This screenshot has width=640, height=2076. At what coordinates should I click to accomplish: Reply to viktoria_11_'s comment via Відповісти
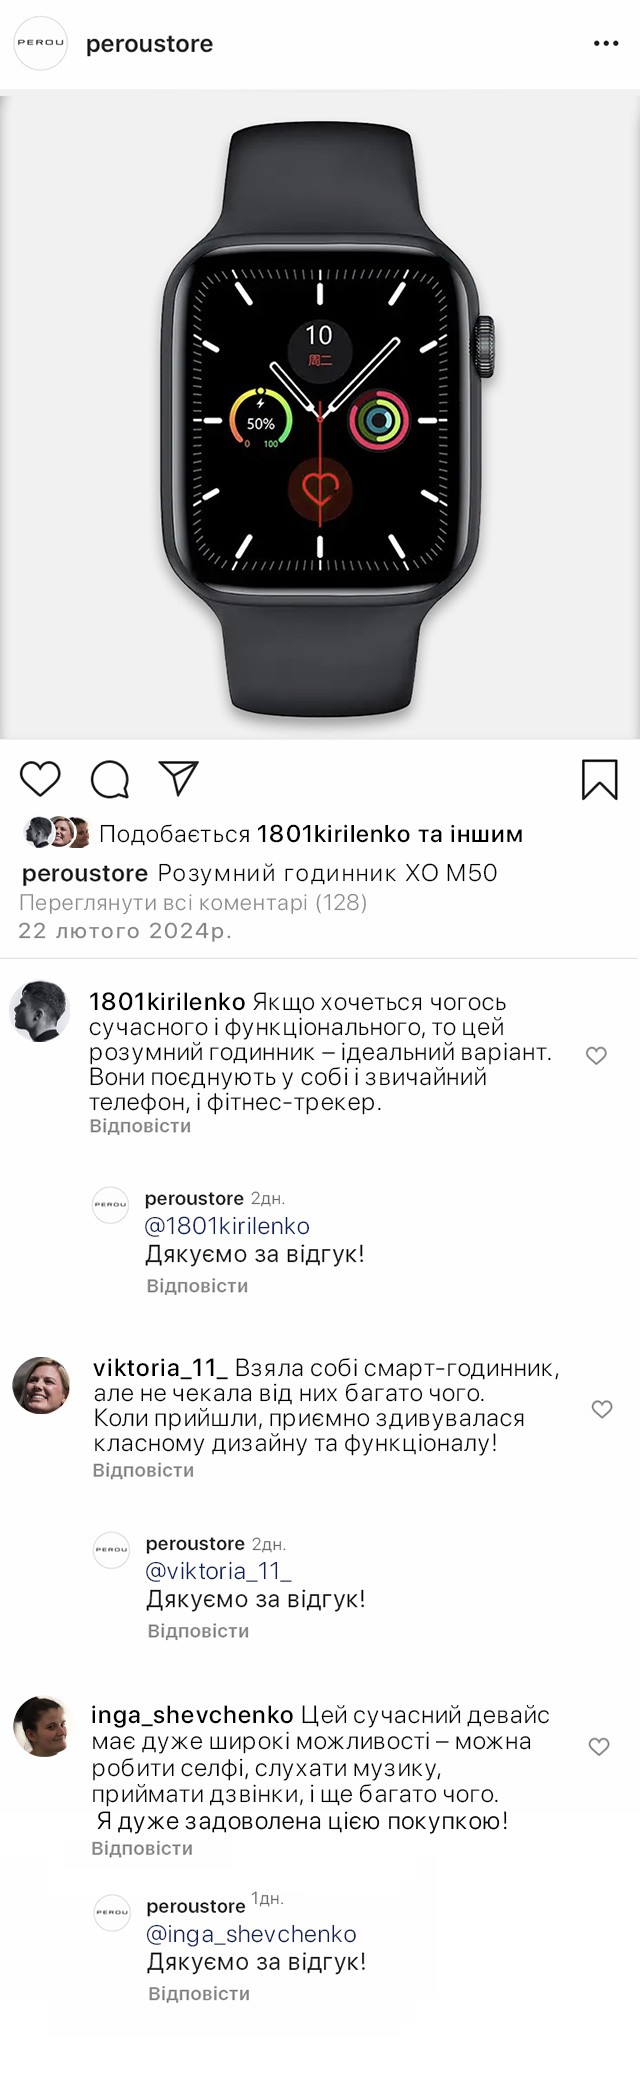click(143, 1470)
